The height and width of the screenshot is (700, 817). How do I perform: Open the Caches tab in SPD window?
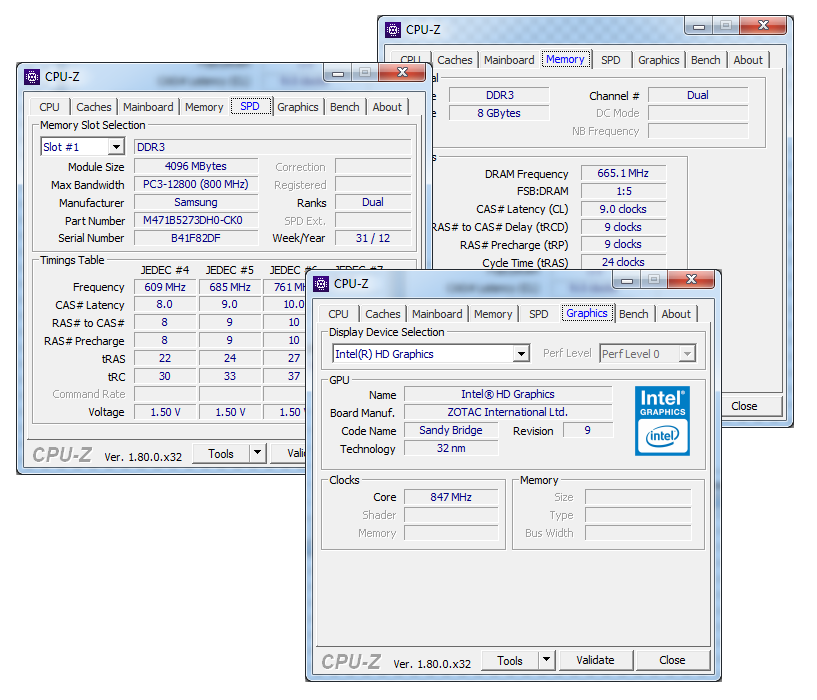pyautogui.click(x=94, y=107)
